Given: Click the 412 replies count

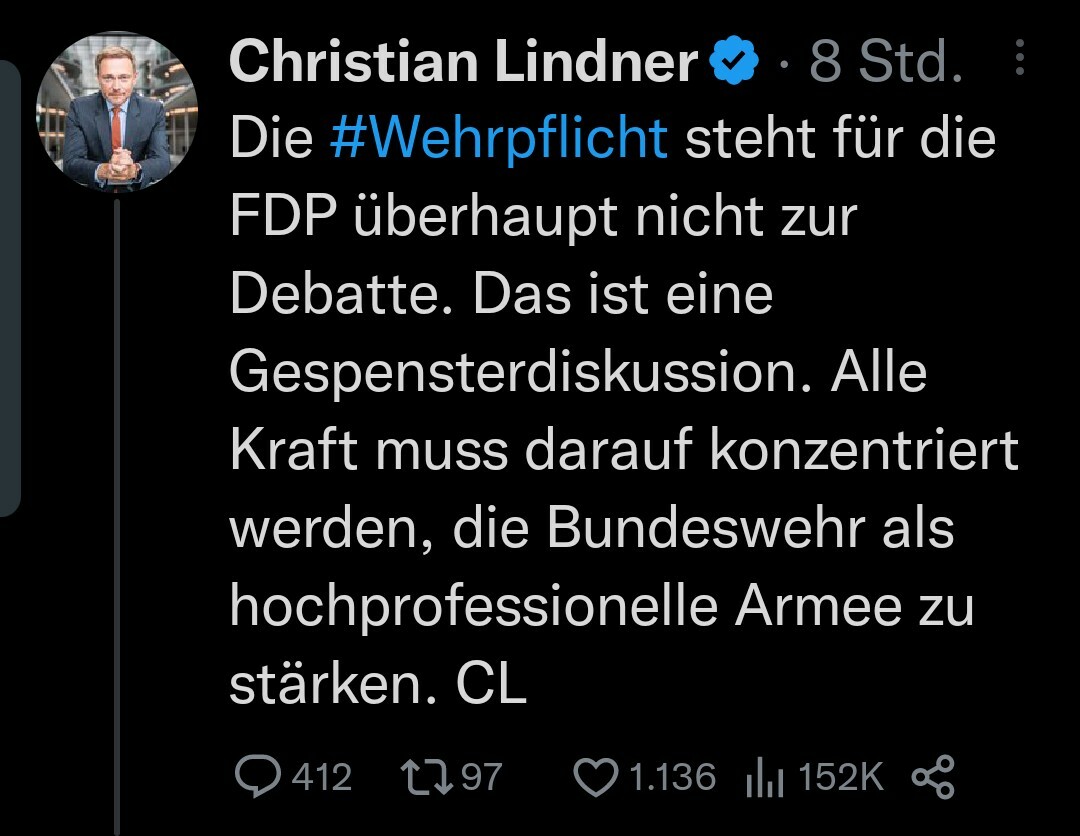Looking at the screenshot, I should click(x=322, y=777).
